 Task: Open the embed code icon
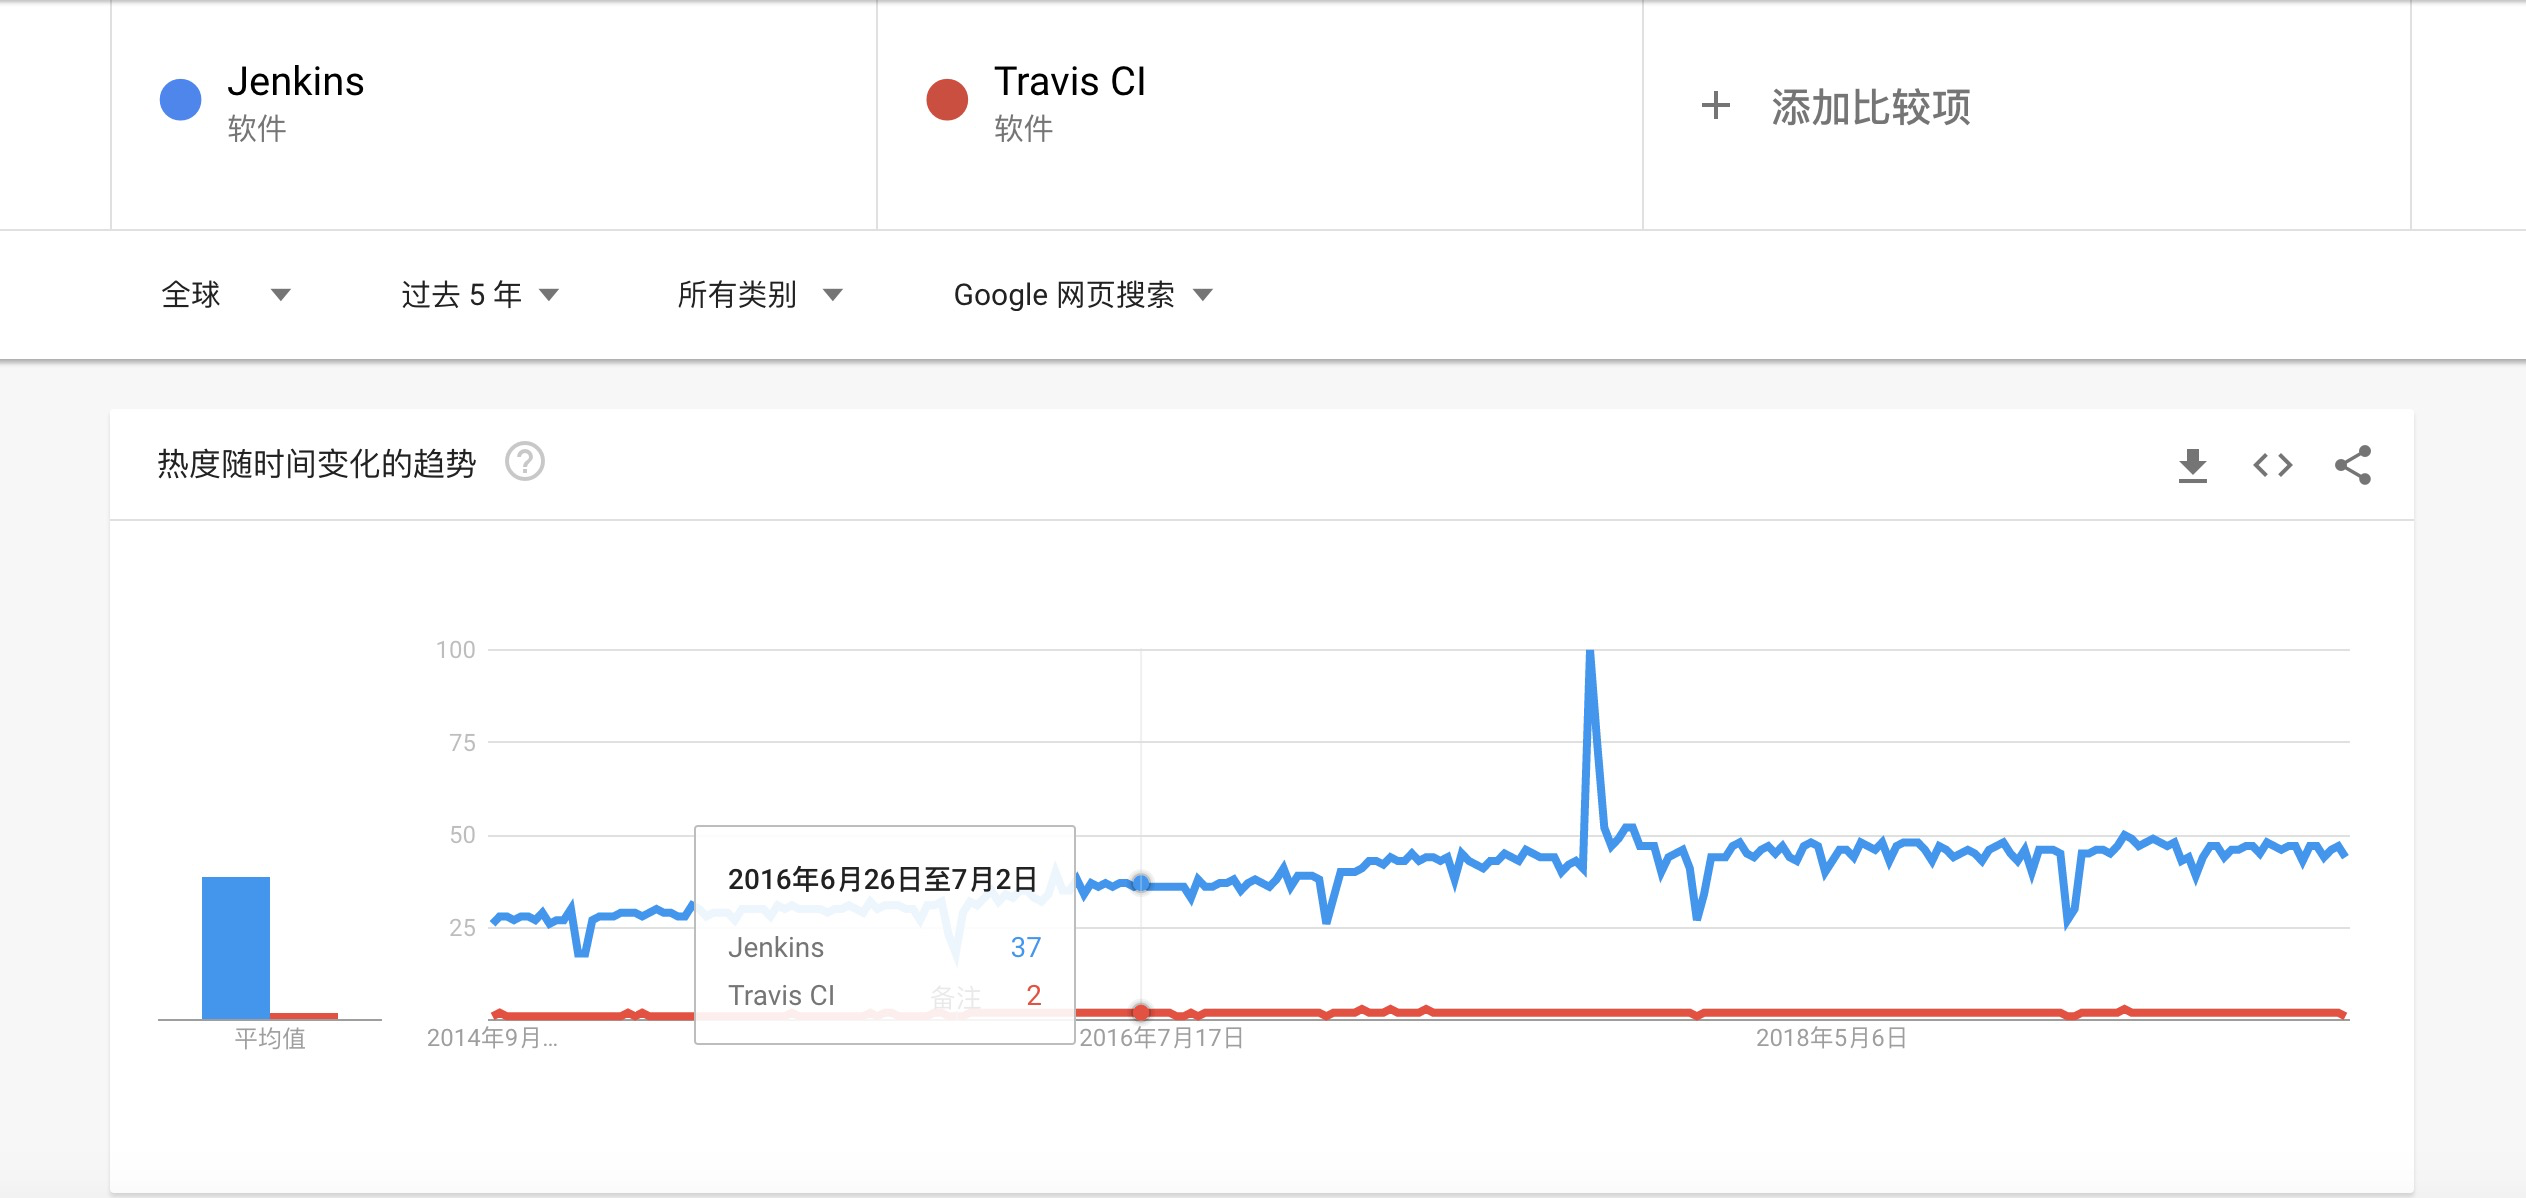[x=2272, y=465]
